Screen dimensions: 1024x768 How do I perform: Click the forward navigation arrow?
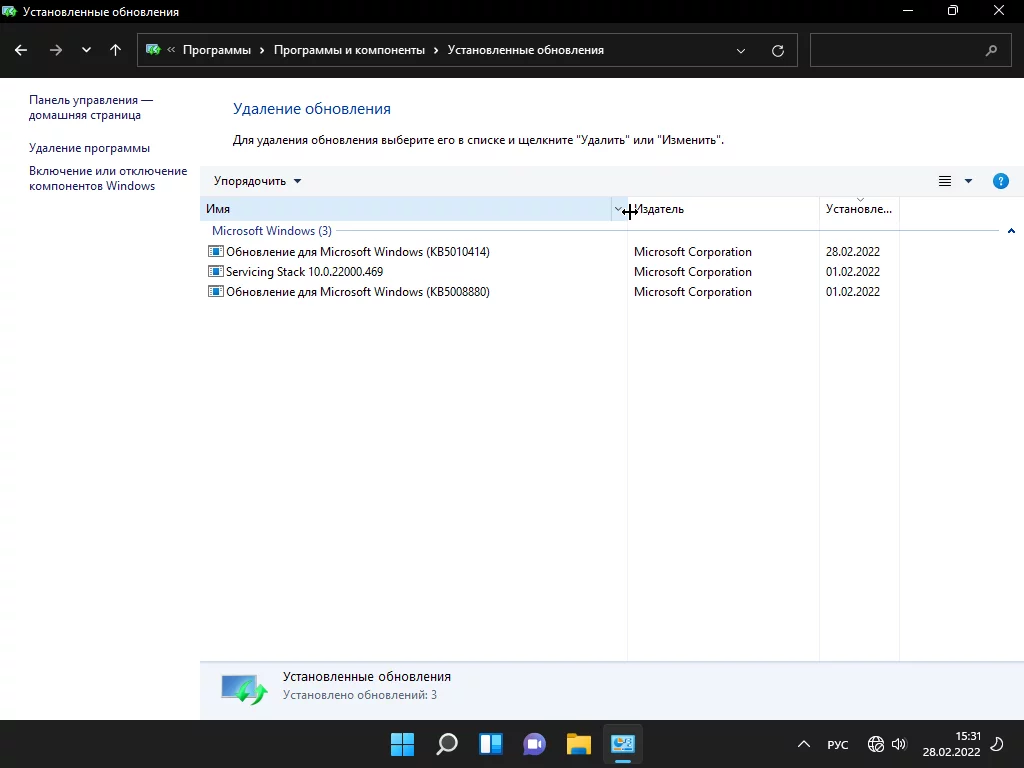pos(56,50)
